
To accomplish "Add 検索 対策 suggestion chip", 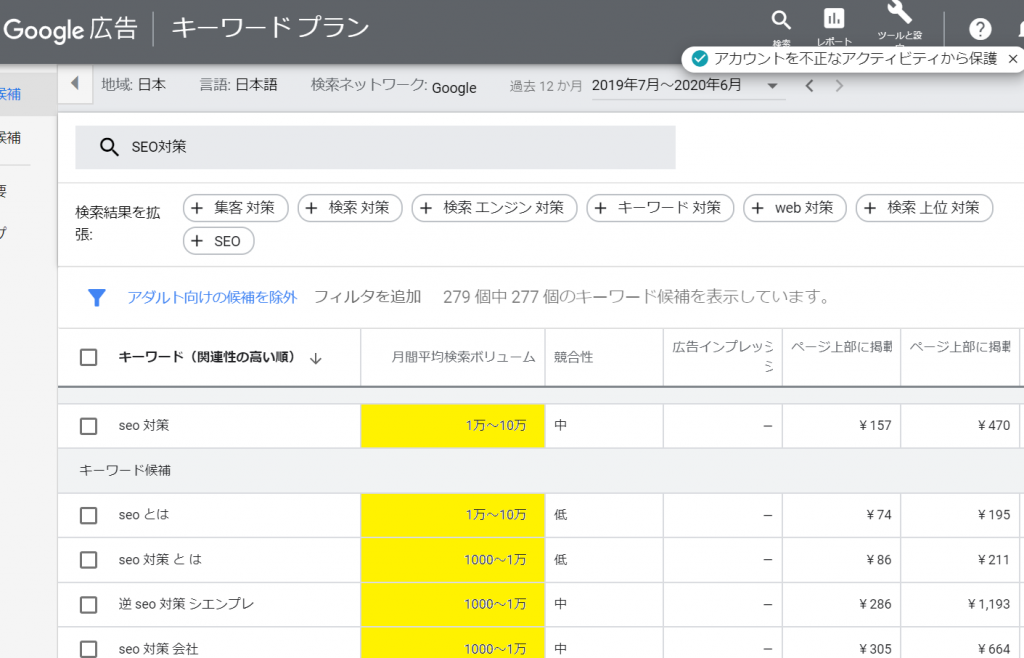I will point(350,208).
